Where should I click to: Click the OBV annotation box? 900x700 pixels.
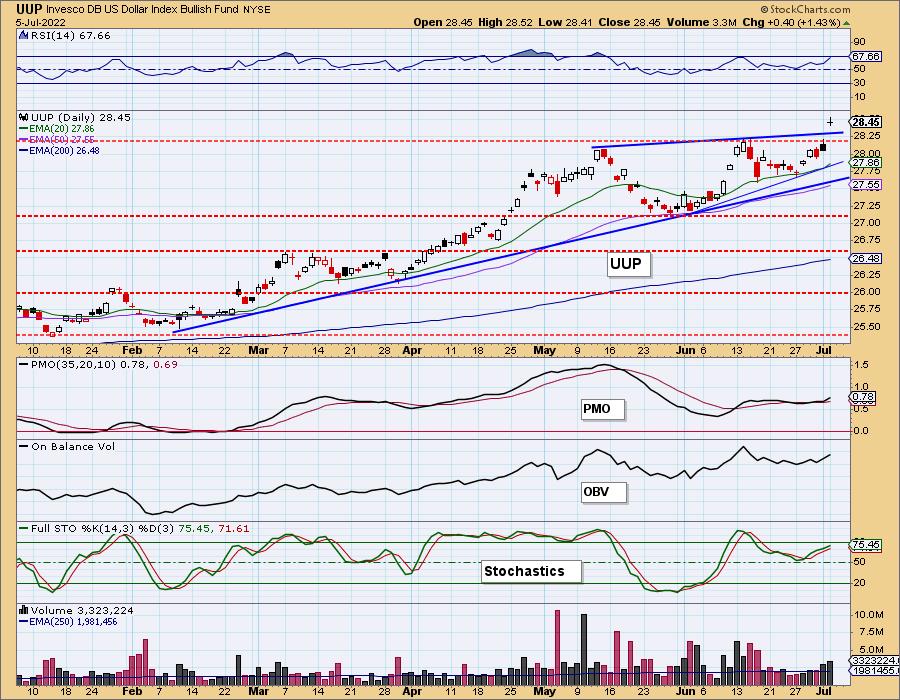pos(602,492)
